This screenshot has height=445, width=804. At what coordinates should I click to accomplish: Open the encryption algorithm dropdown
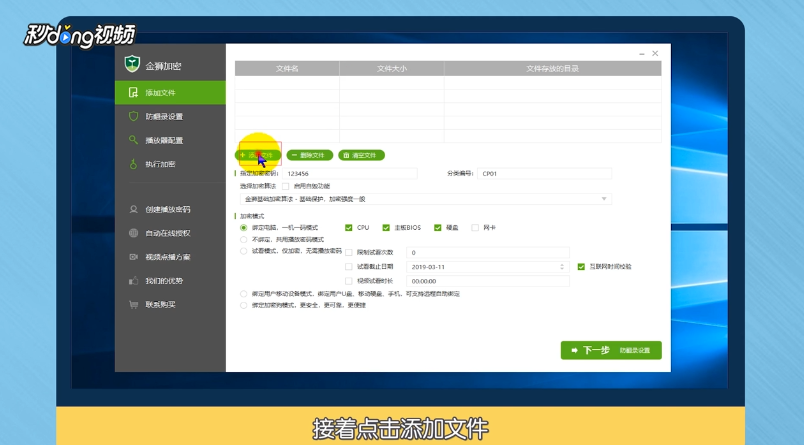[426, 199]
